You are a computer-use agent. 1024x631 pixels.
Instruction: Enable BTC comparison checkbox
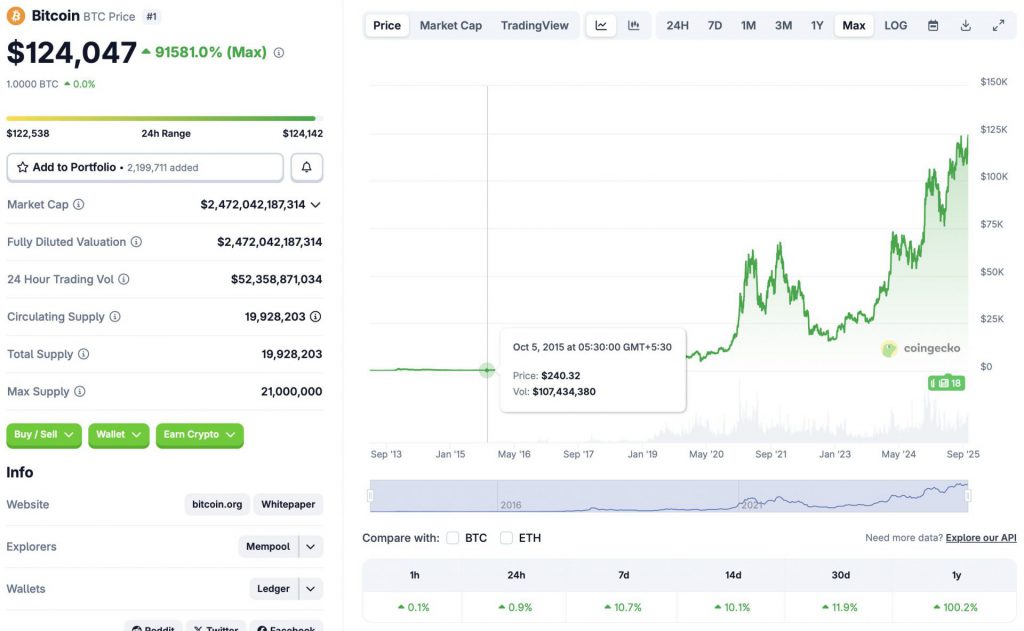tap(453, 538)
